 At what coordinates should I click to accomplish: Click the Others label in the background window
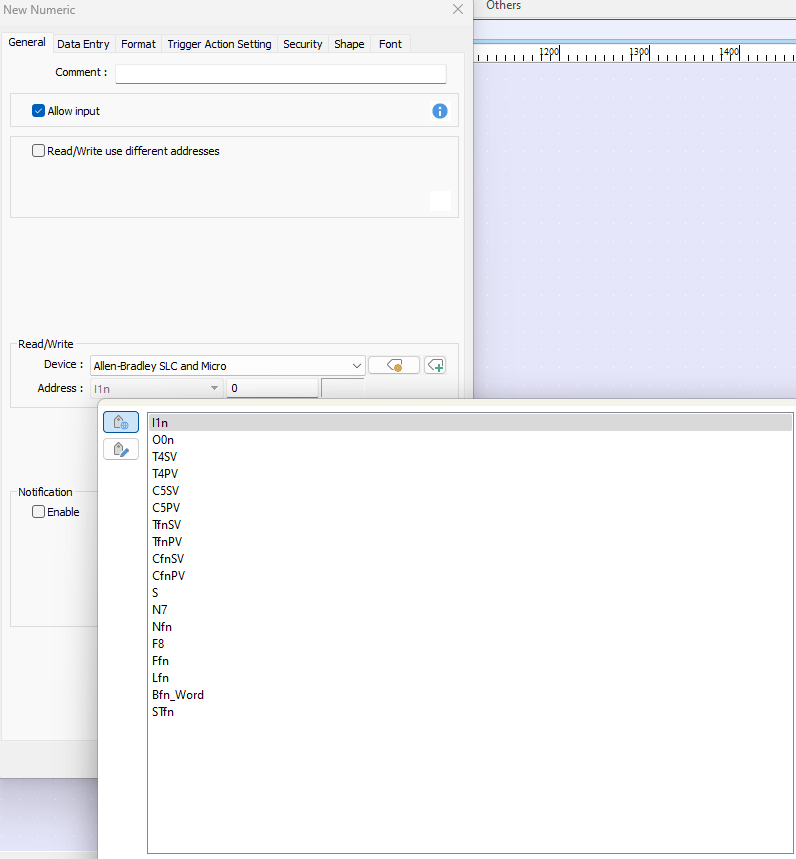click(503, 5)
